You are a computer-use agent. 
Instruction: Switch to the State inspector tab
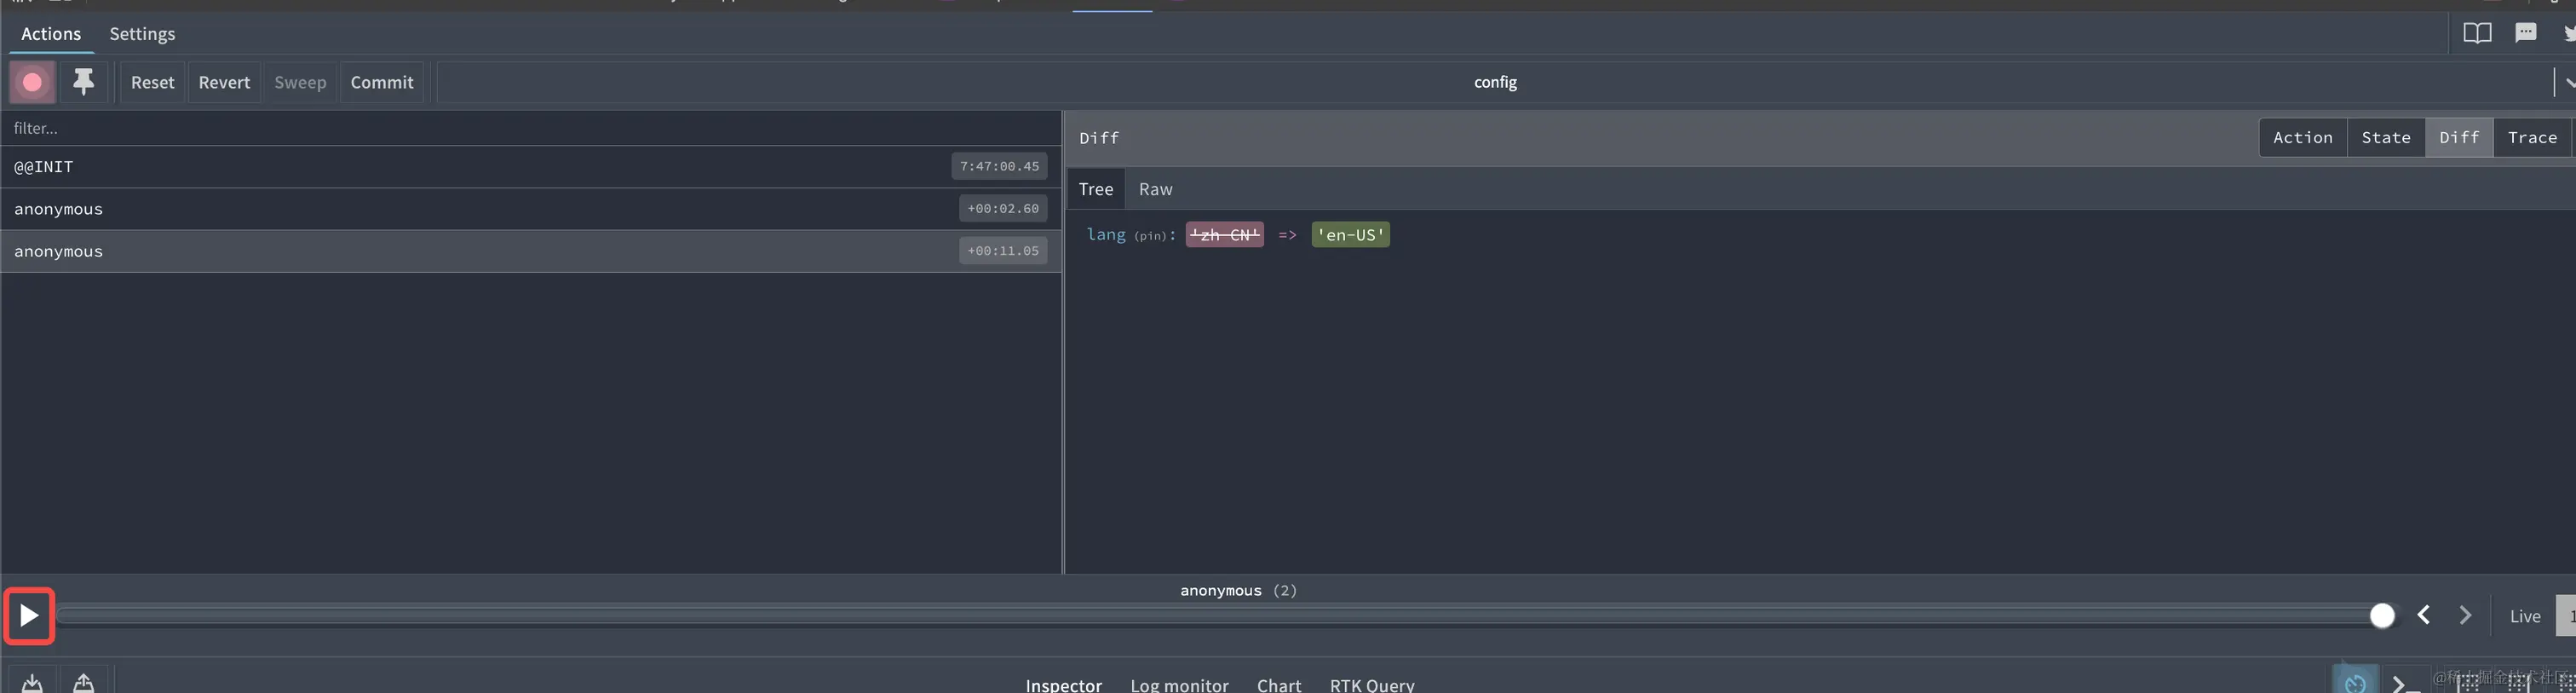2385,138
